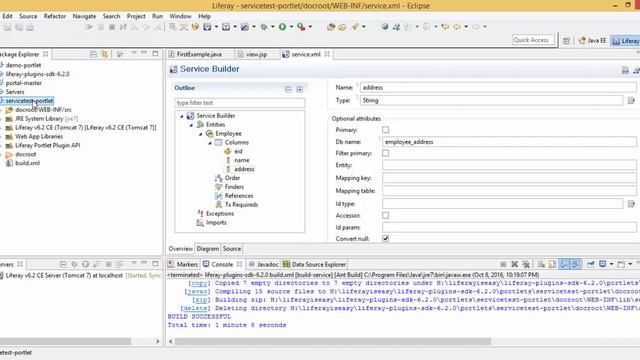The image size is (640, 360).
Task: Collapse the Columns tree node
Action: [210, 143]
